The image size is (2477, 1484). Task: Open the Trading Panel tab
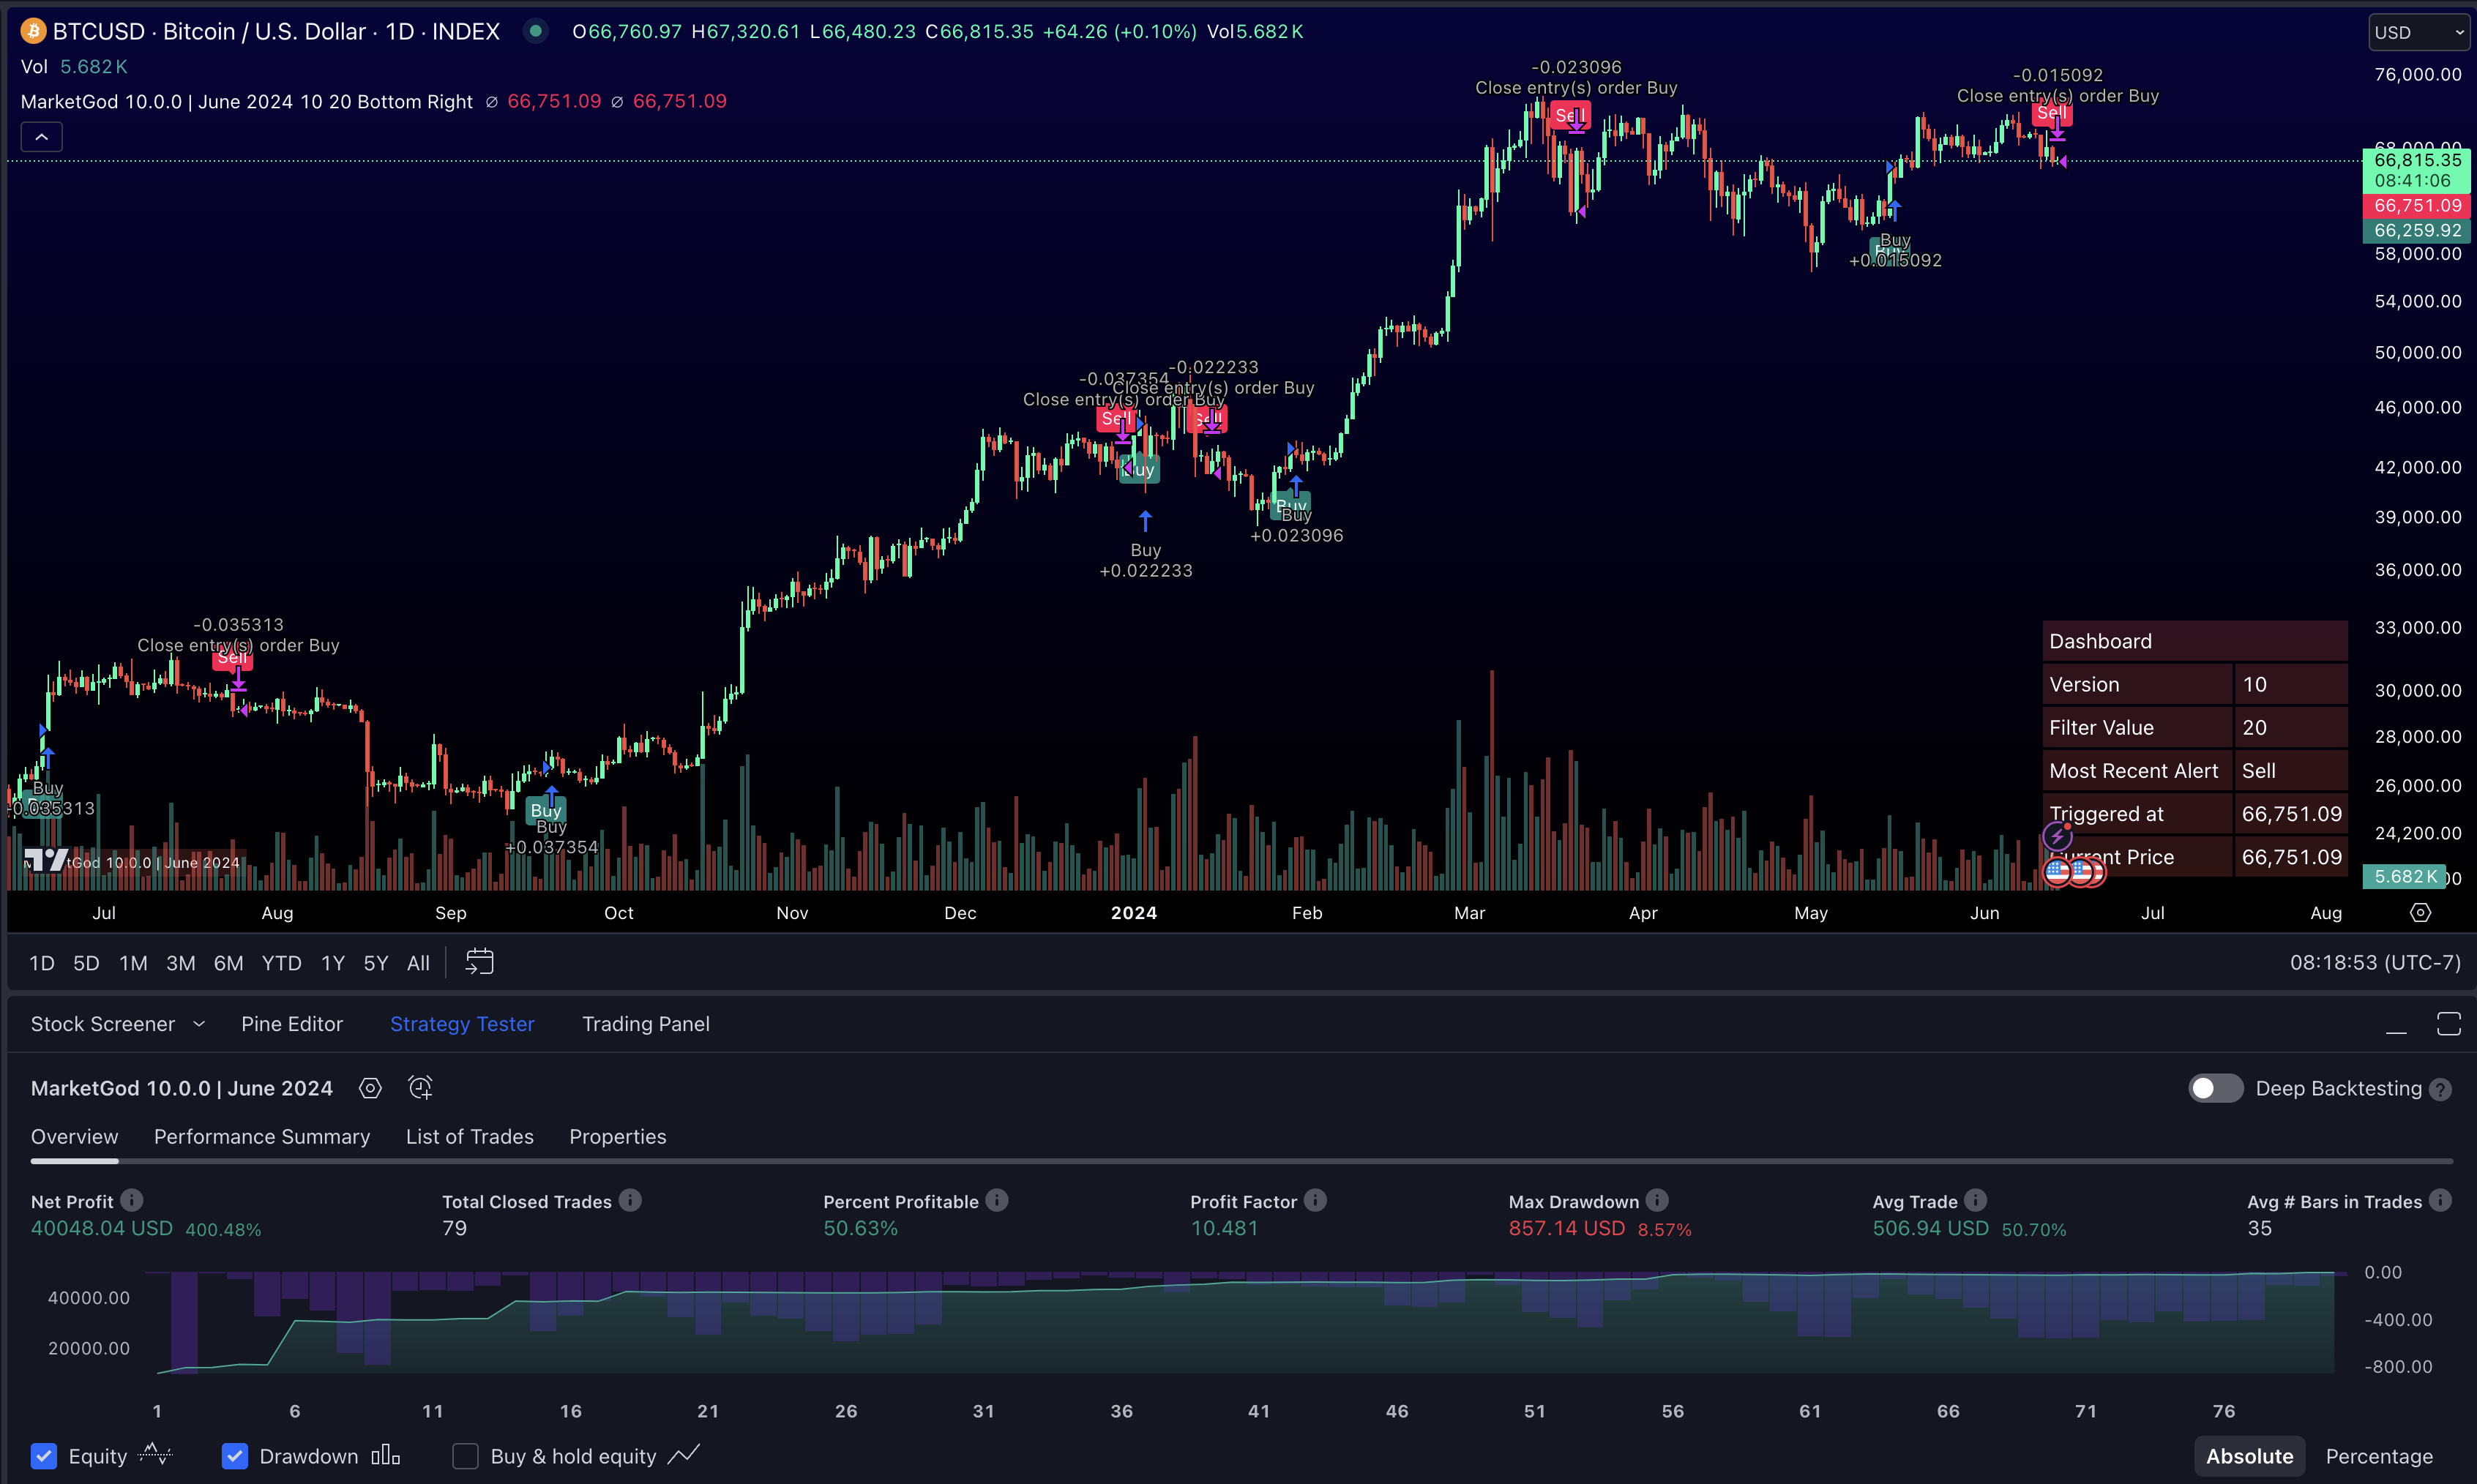coord(646,1024)
